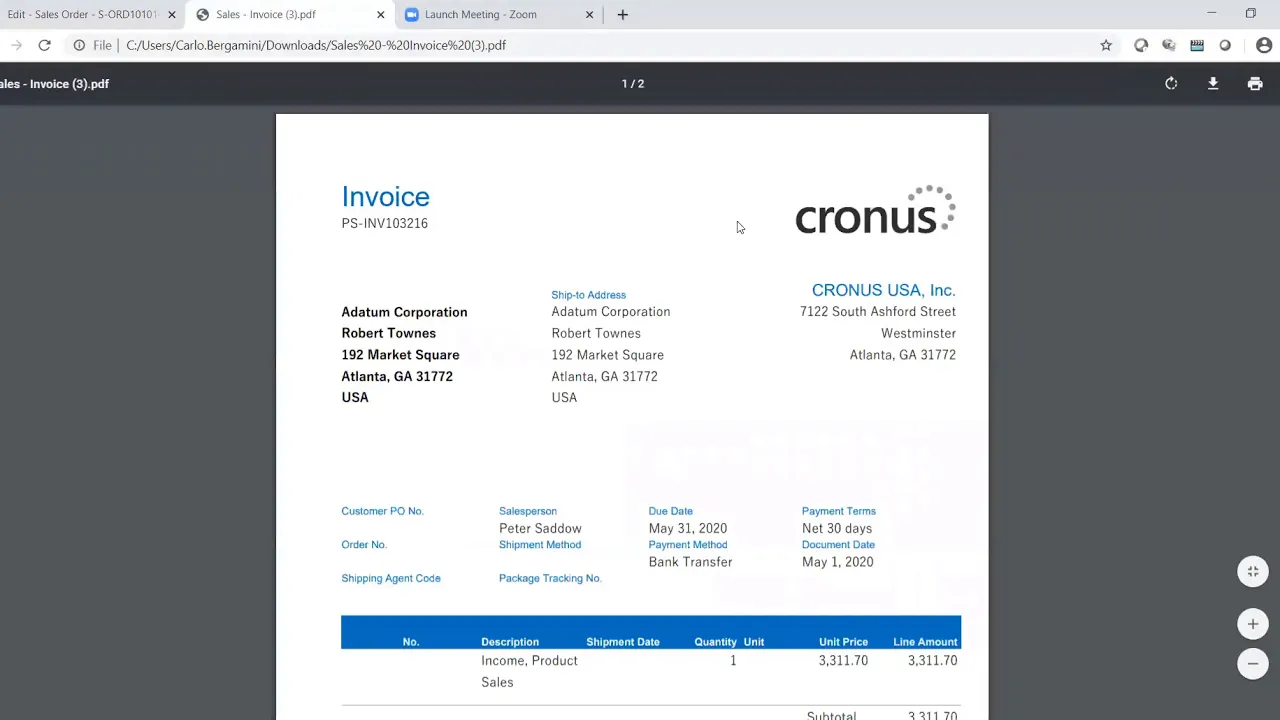Click the Ship-to Address label
The height and width of the screenshot is (720, 1280).
(x=588, y=295)
